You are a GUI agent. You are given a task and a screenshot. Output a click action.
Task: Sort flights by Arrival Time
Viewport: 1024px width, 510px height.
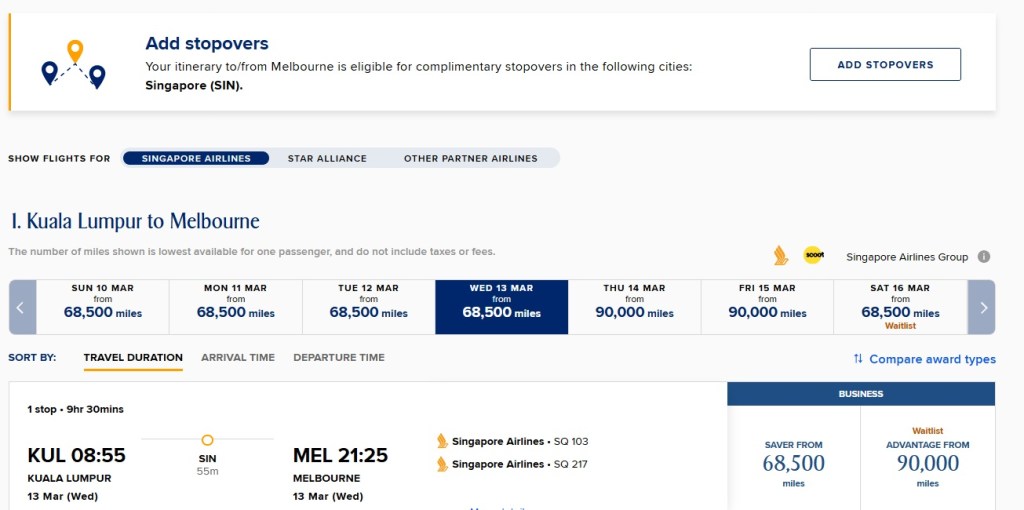[238, 357]
